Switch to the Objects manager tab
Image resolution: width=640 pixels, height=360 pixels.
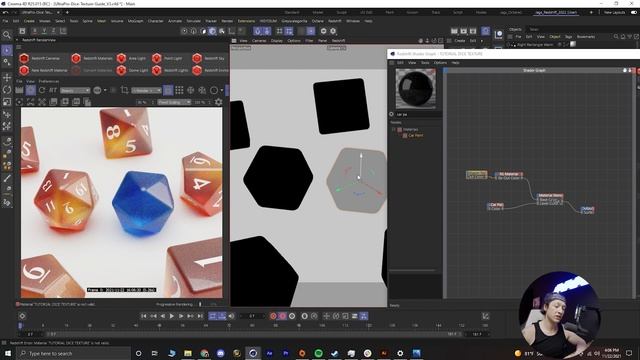(x=515, y=29)
